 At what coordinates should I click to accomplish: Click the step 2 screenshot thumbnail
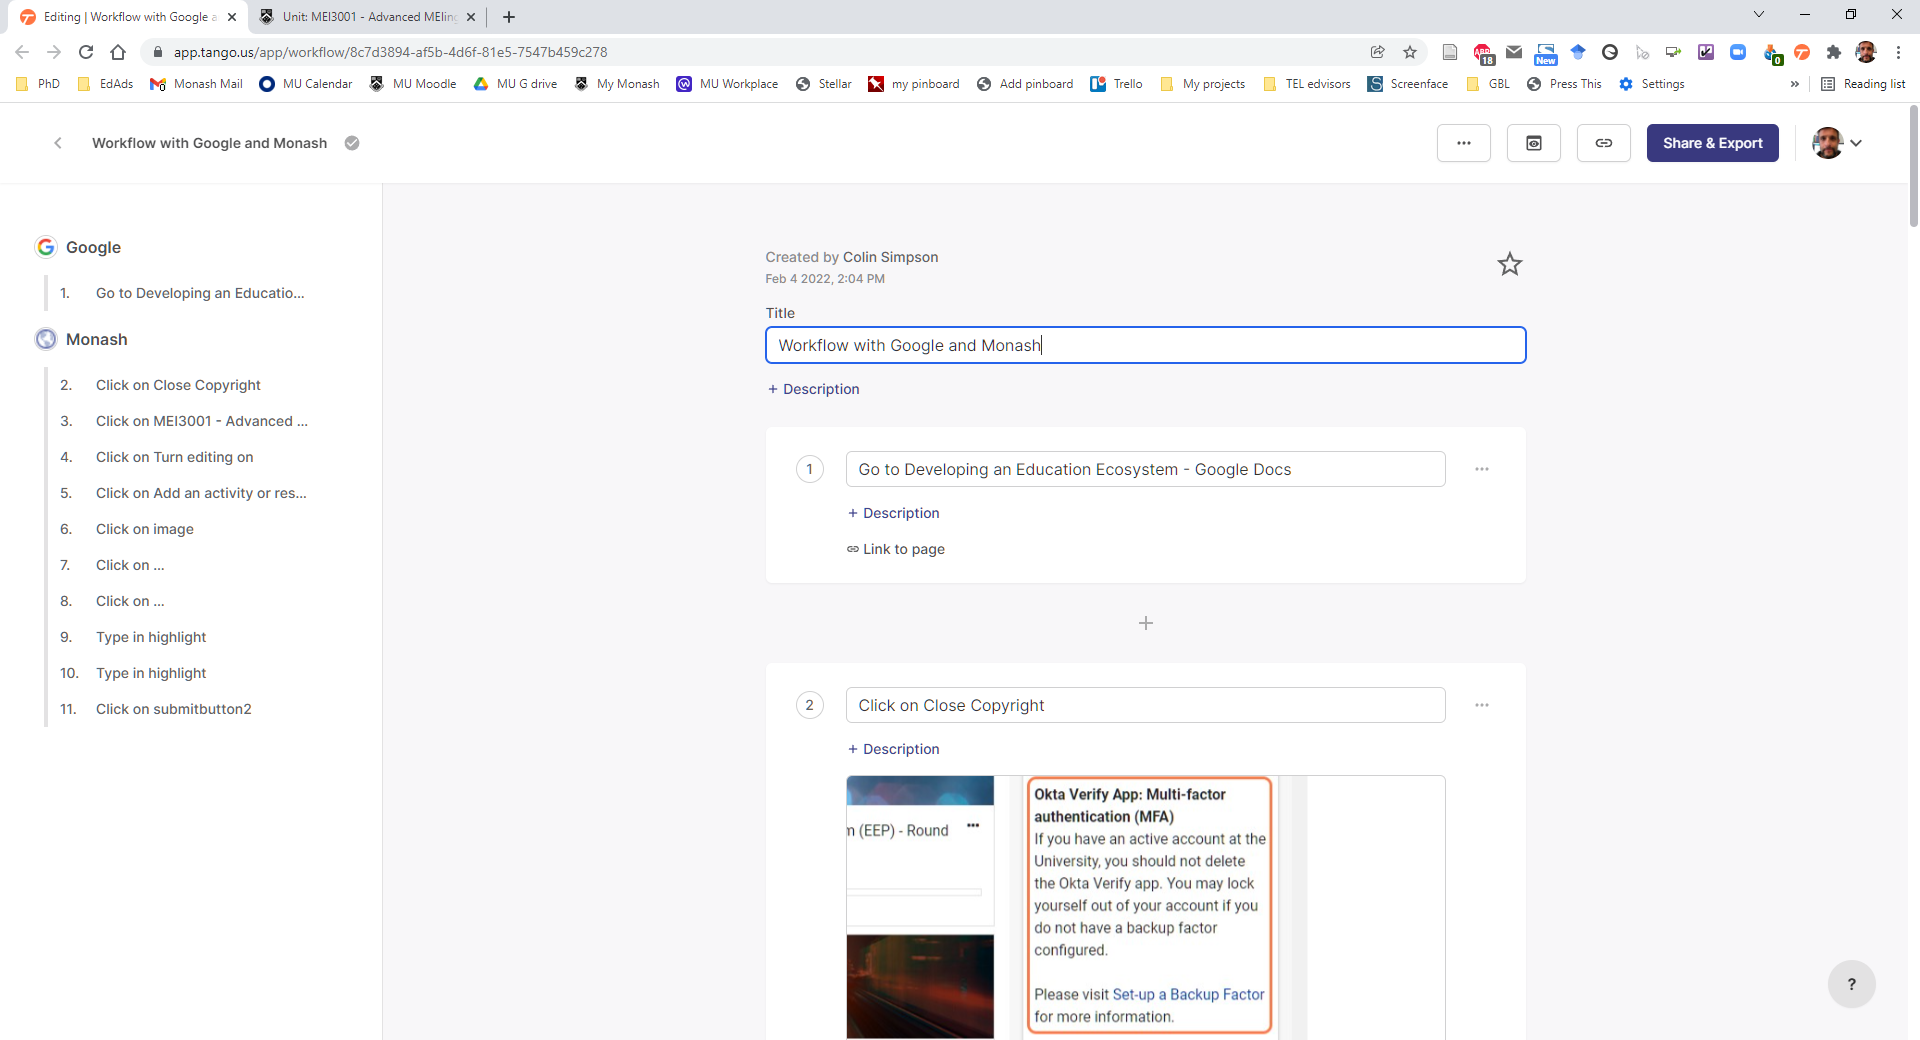pos(1145,907)
